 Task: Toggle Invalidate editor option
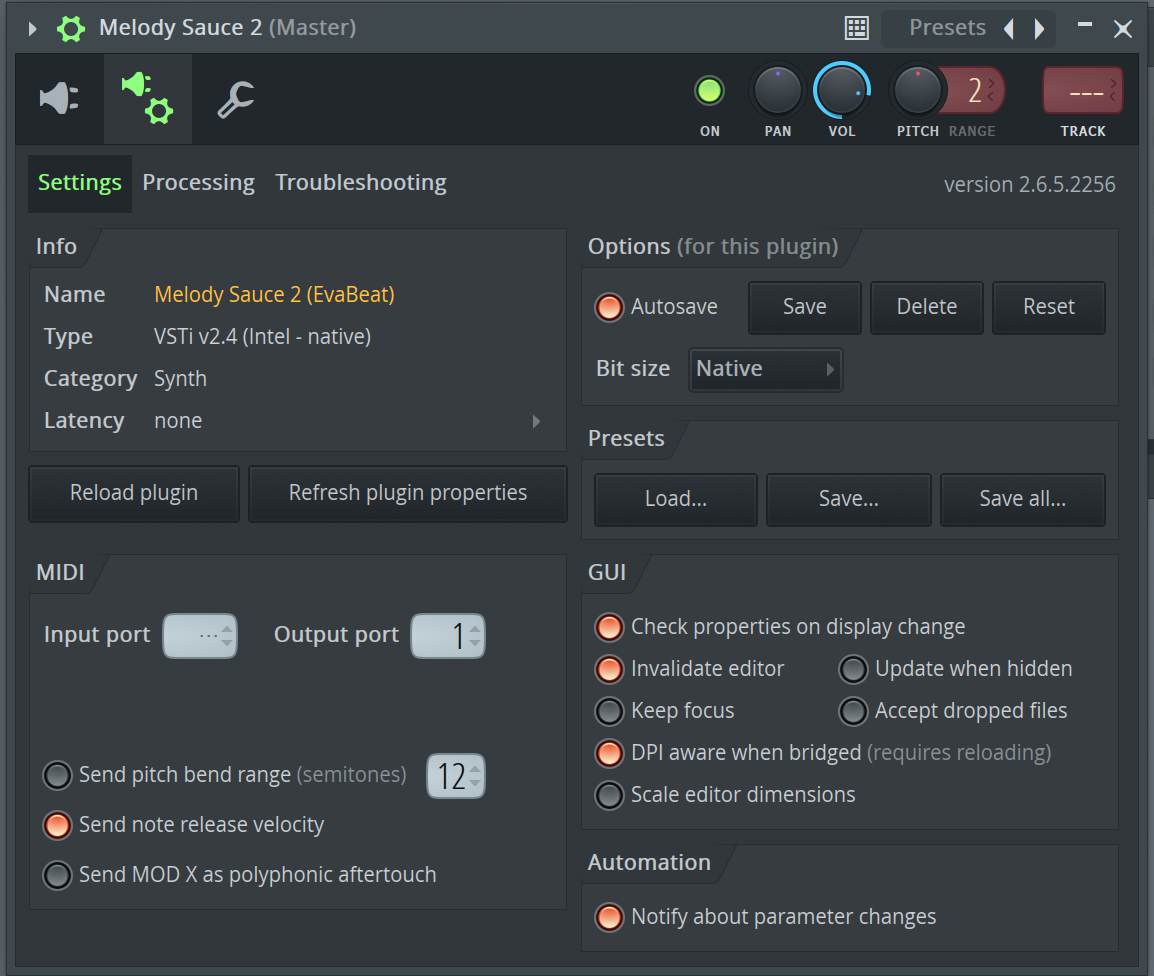tap(609, 669)
